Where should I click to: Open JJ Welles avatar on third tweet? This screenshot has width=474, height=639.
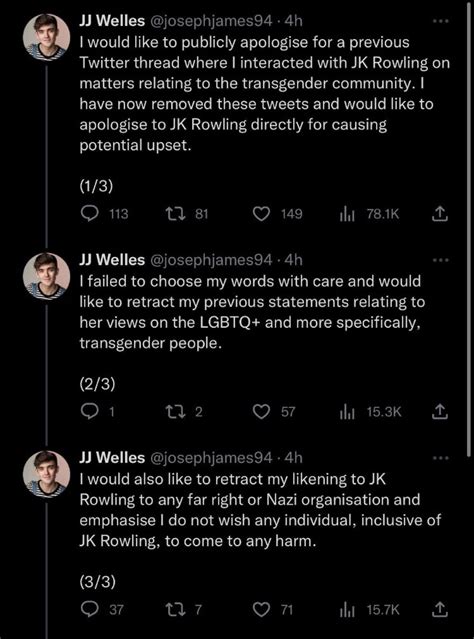point(46,474)
